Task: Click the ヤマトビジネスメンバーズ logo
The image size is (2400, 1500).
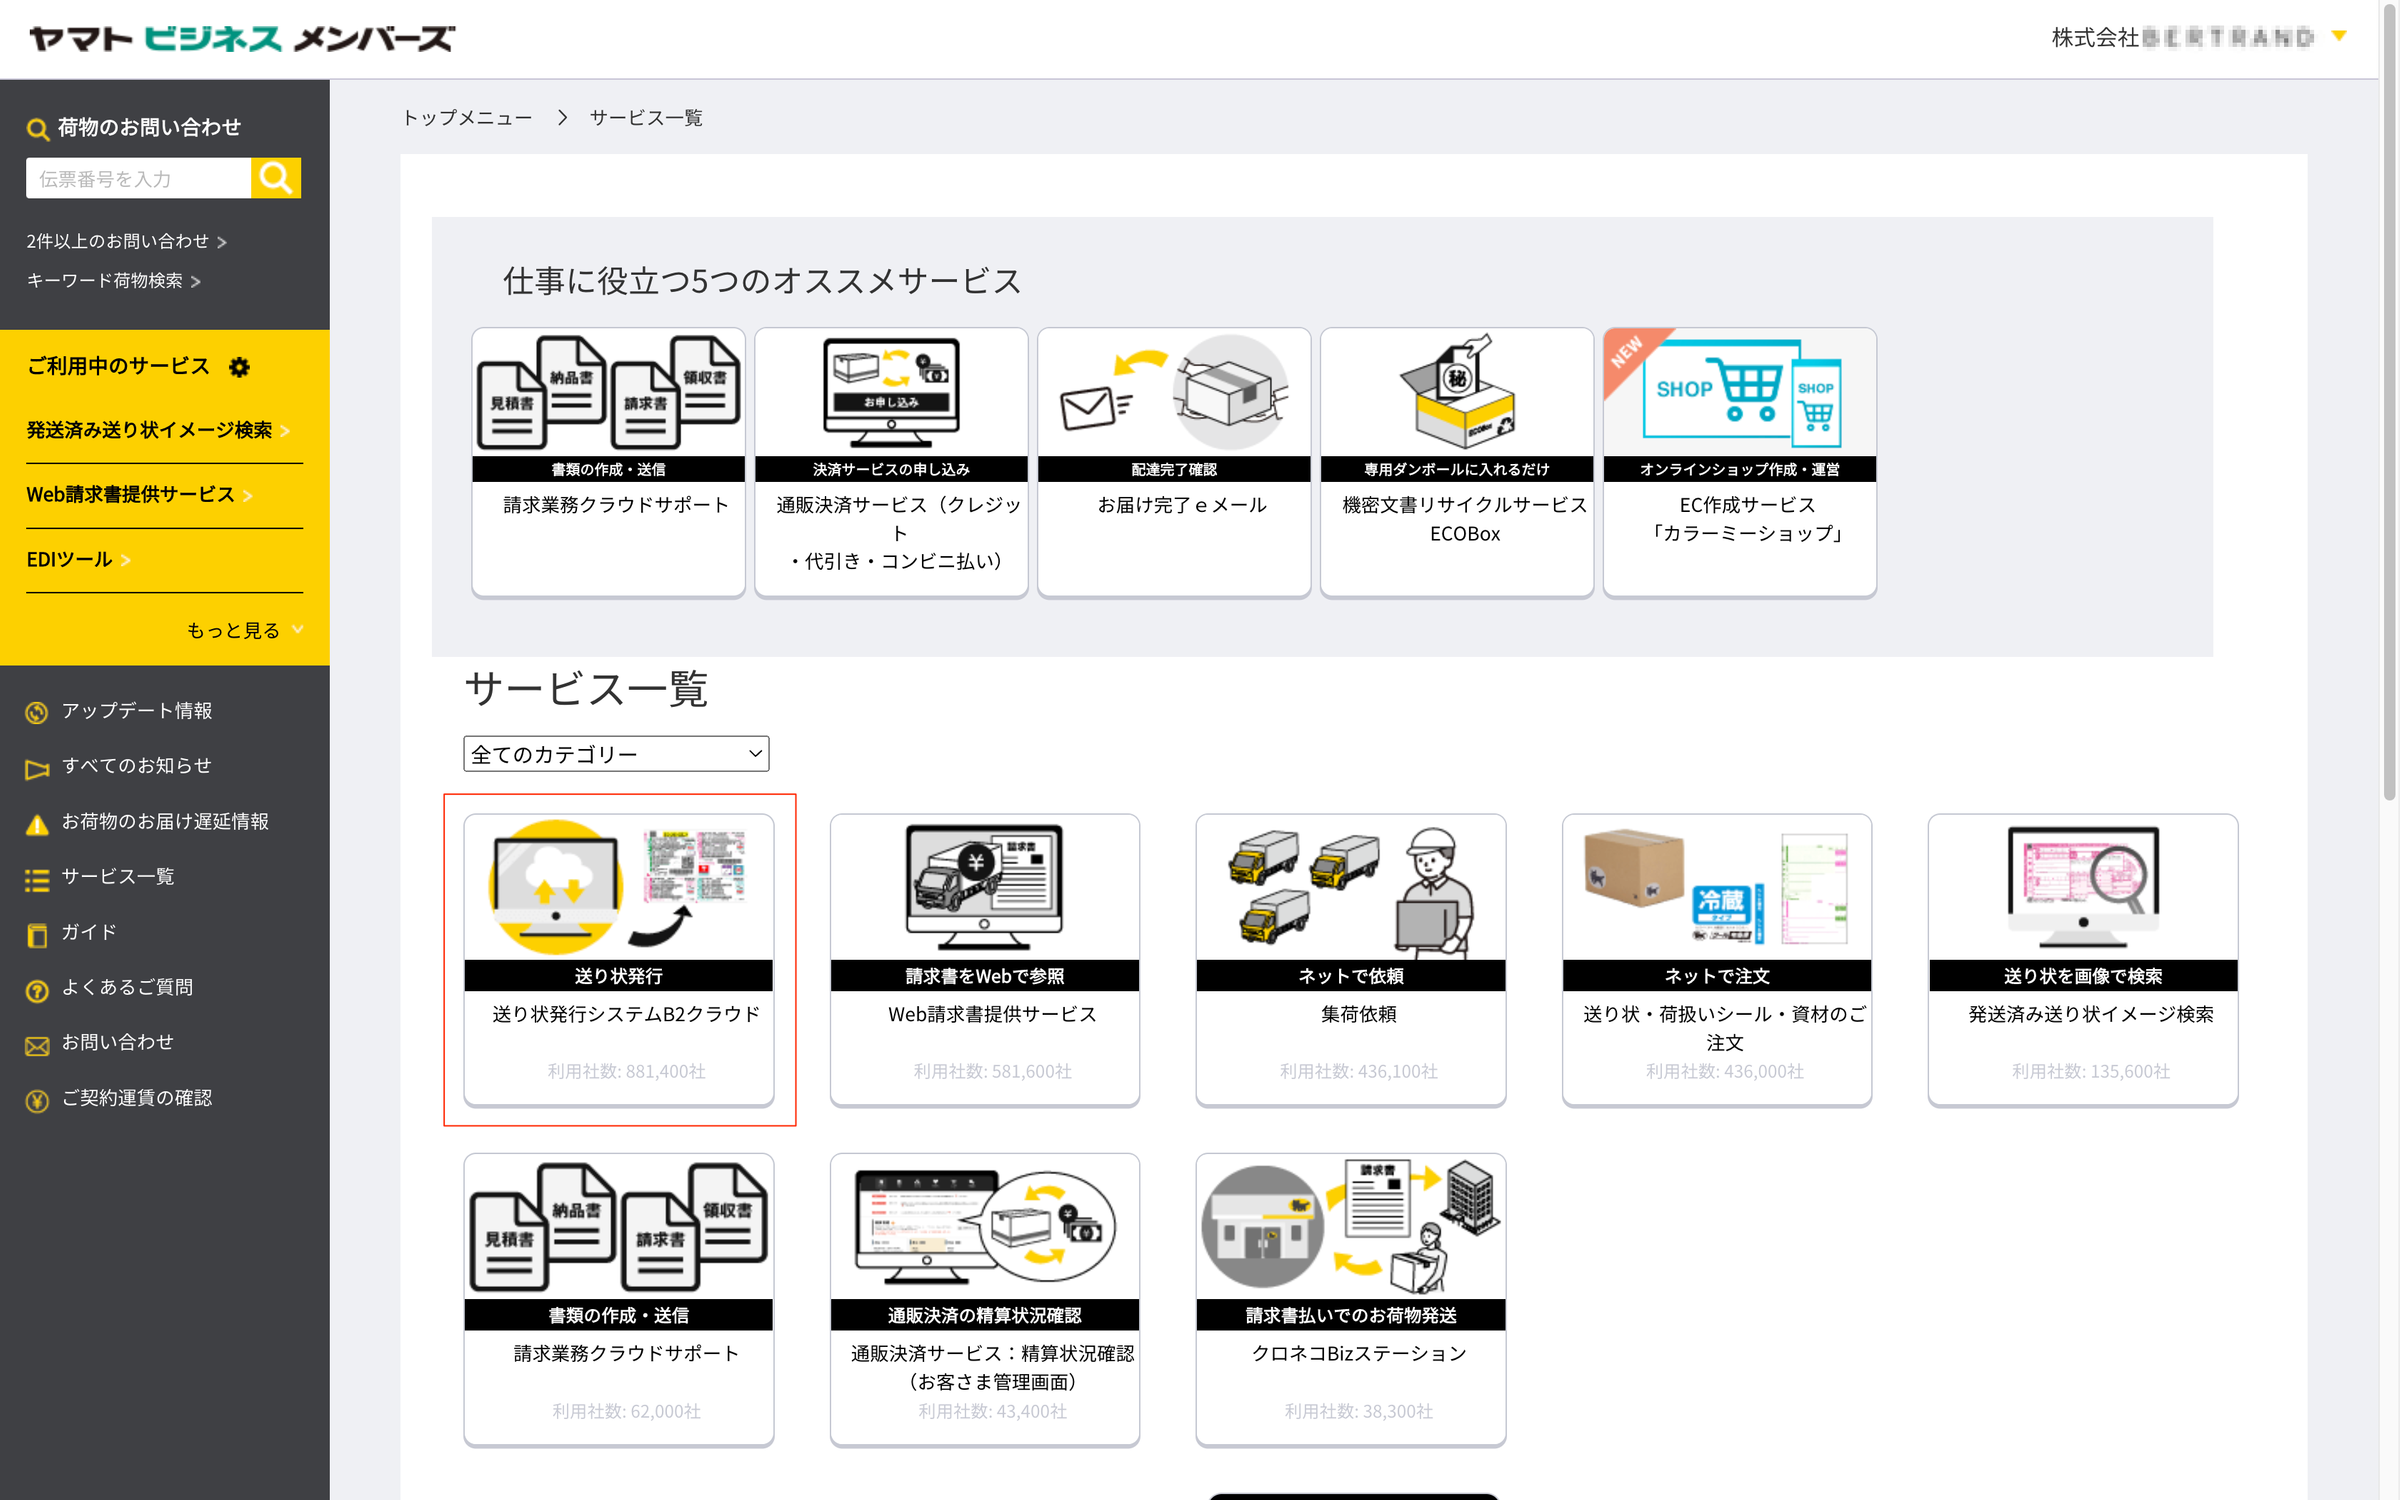Action: pyautogui.click(x=240, y=38)
